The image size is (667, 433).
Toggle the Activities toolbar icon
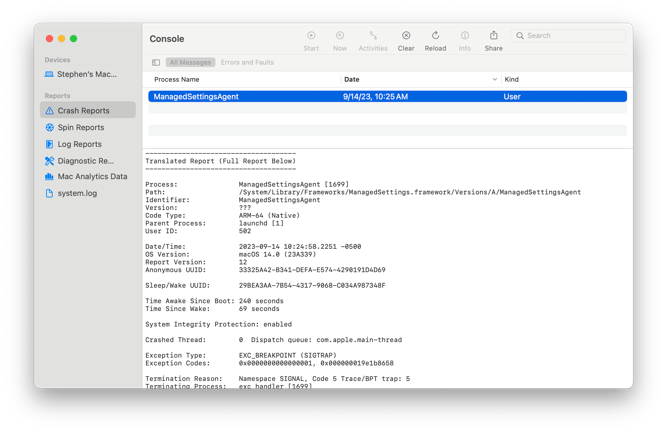pos(373,36)
